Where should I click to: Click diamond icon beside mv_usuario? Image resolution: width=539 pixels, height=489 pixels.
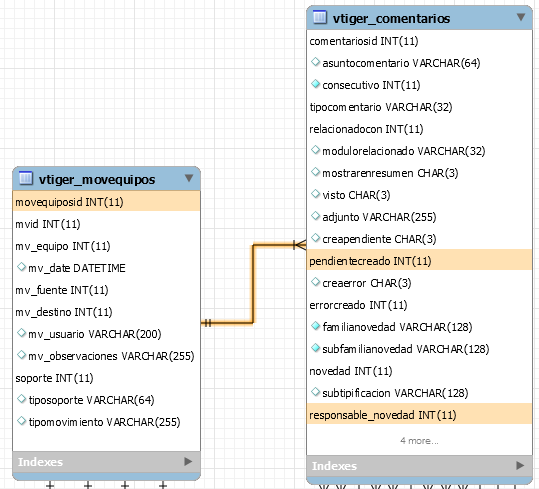(x=22, y=332)
